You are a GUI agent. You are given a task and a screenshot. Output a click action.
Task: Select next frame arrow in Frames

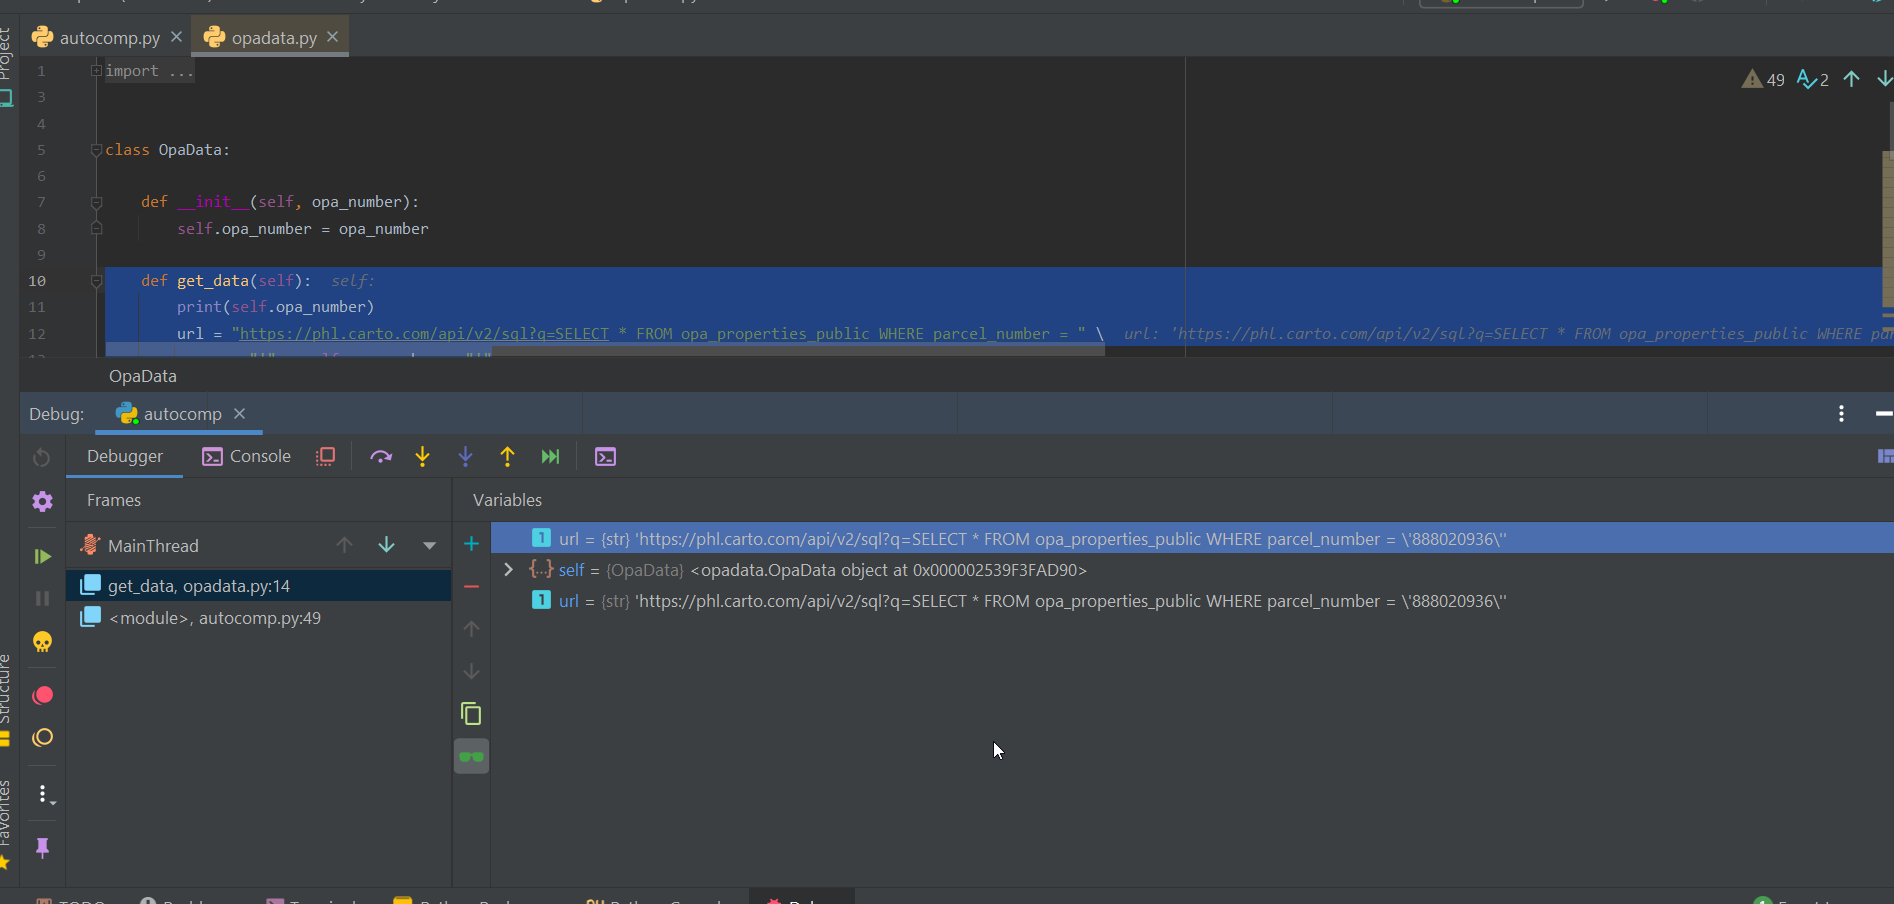387,545
